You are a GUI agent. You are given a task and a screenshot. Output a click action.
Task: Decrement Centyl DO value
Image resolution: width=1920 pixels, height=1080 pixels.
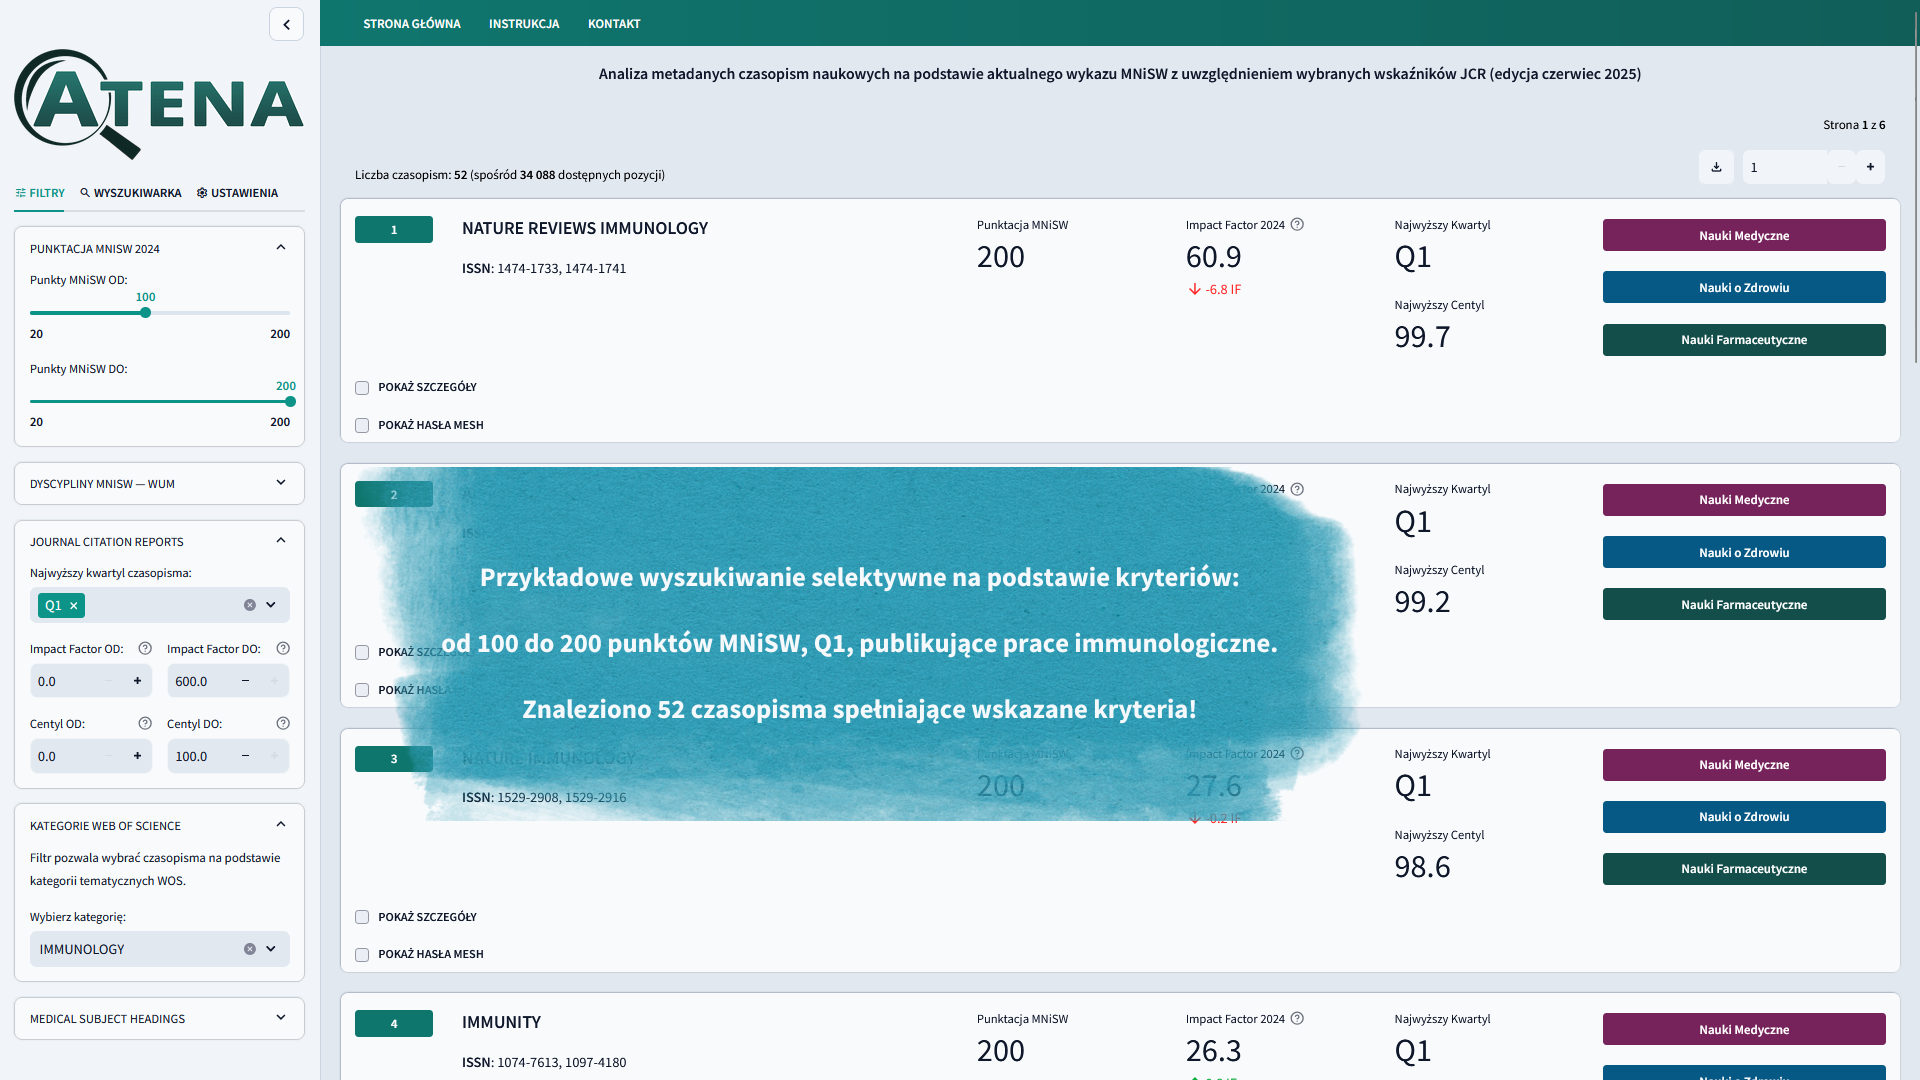click(x=245, y=756)
